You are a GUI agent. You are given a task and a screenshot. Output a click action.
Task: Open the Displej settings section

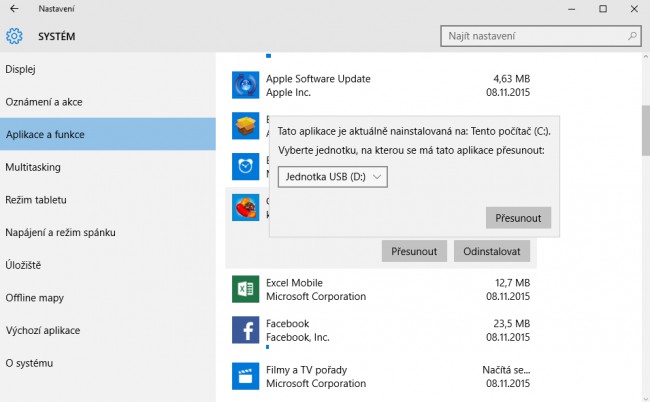point(20,69)
